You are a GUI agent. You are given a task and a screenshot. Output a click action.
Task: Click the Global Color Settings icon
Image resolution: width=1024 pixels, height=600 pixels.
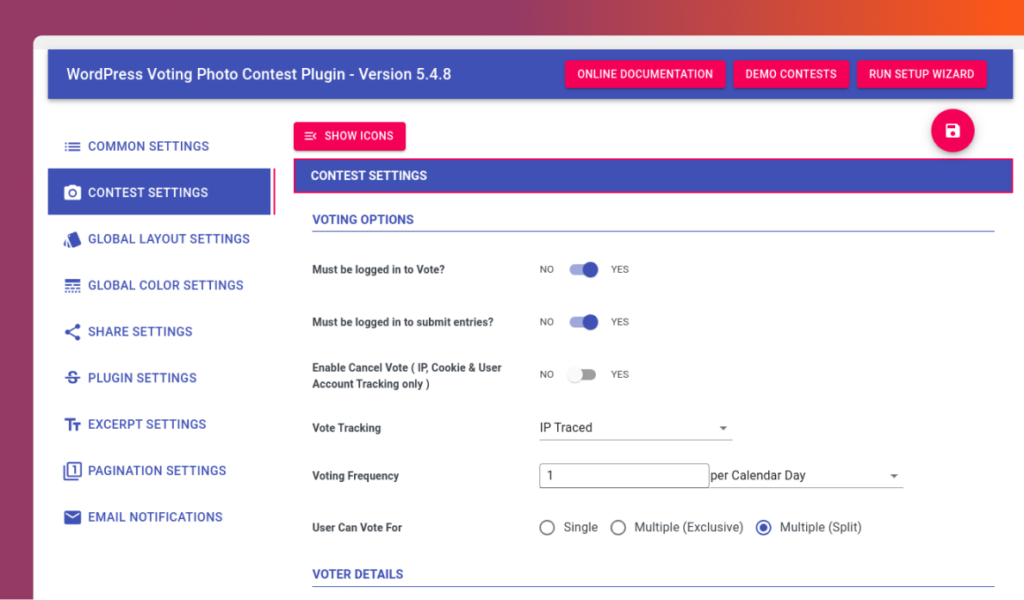click(72, 286)
